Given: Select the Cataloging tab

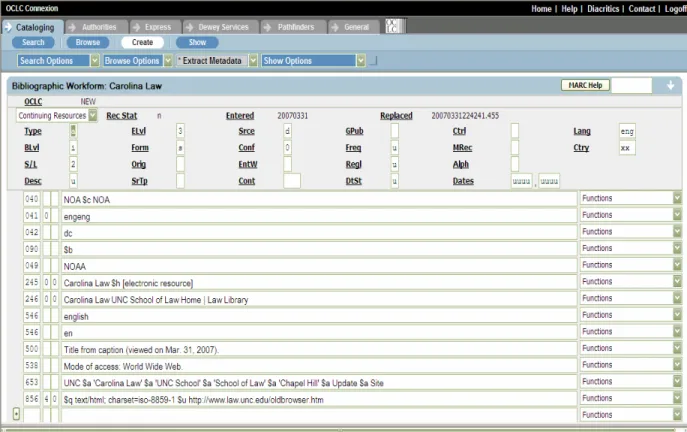Looking at the screenshot, I should [x=33, y=27].
